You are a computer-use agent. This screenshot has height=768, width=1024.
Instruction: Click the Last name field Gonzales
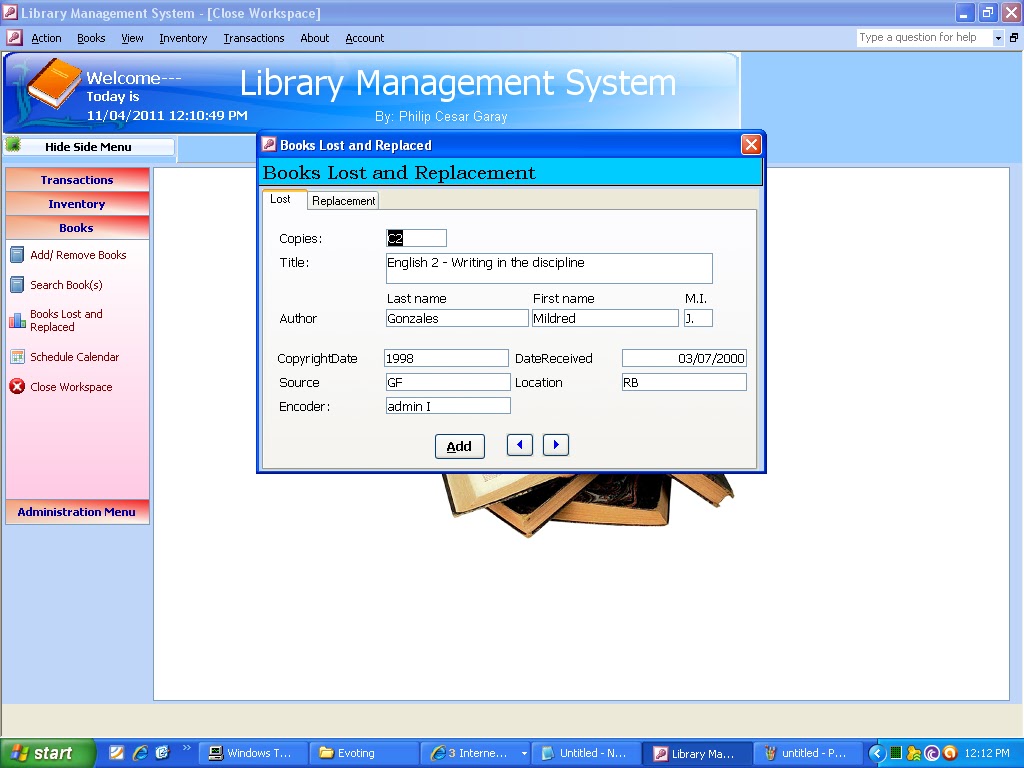pos(456,318)
